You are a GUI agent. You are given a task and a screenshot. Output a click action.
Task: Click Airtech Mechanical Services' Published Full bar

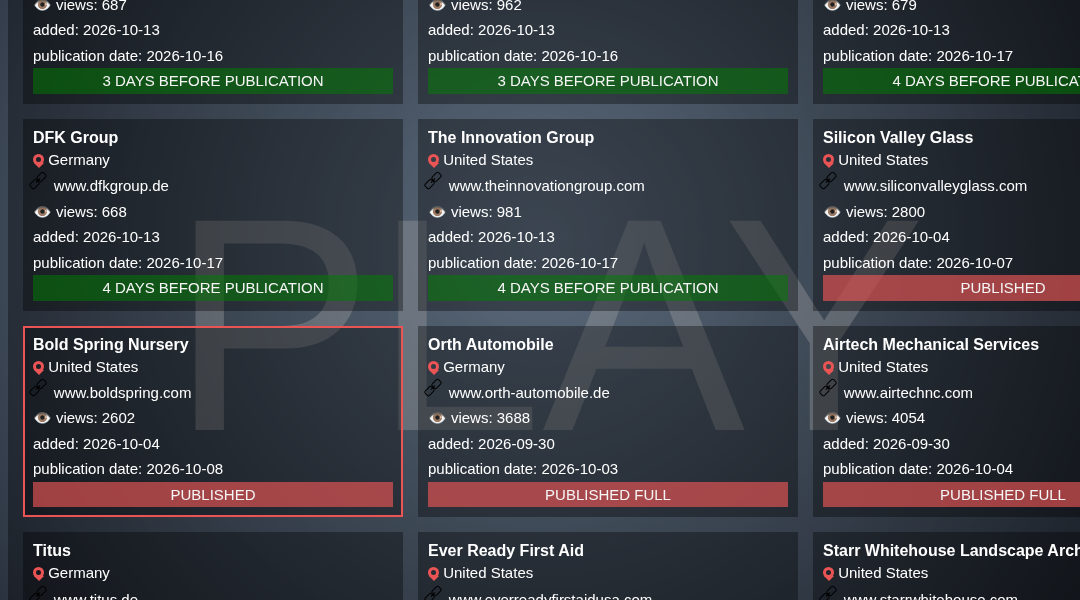[x=951, y=495]
